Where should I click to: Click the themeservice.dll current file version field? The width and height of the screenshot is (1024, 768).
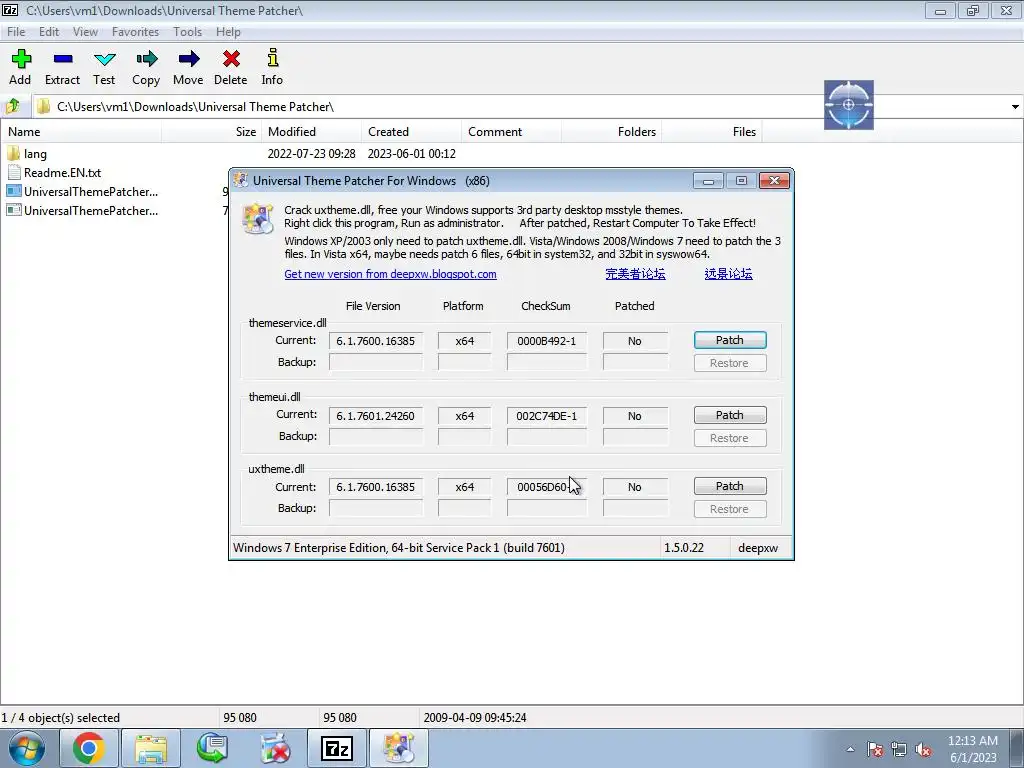(376, 341)
